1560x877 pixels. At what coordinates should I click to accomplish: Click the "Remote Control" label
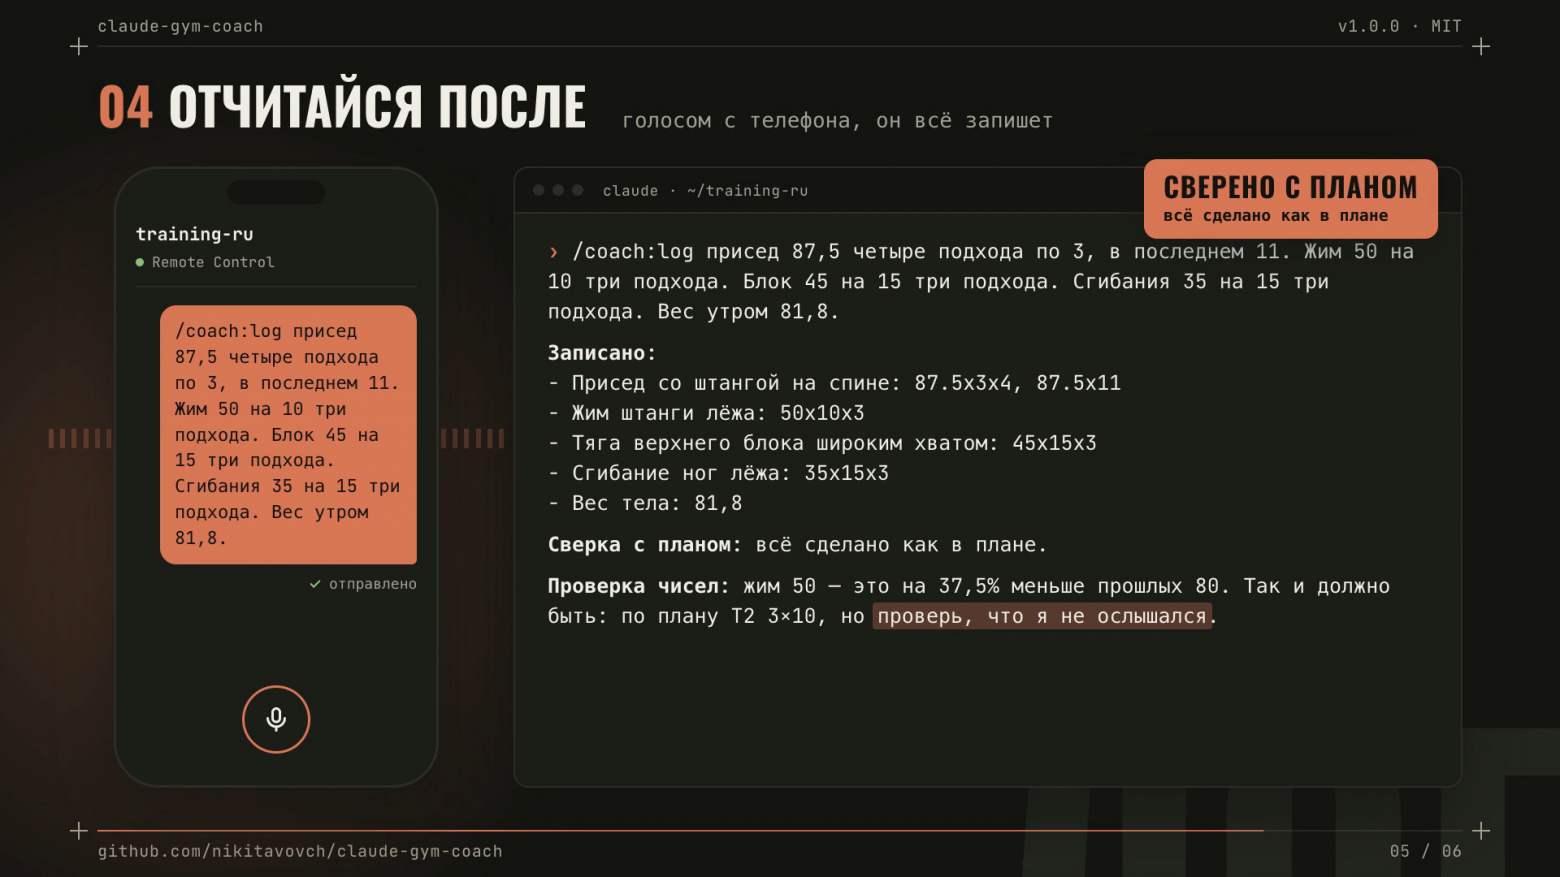213,262
